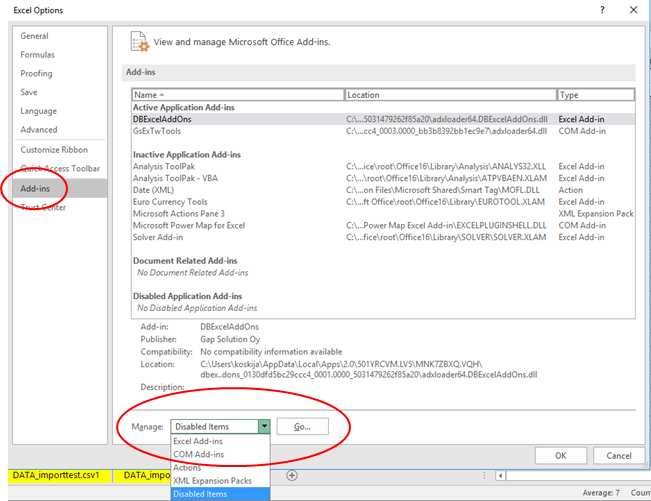Open the Proofing settings category

click(37, 73)
